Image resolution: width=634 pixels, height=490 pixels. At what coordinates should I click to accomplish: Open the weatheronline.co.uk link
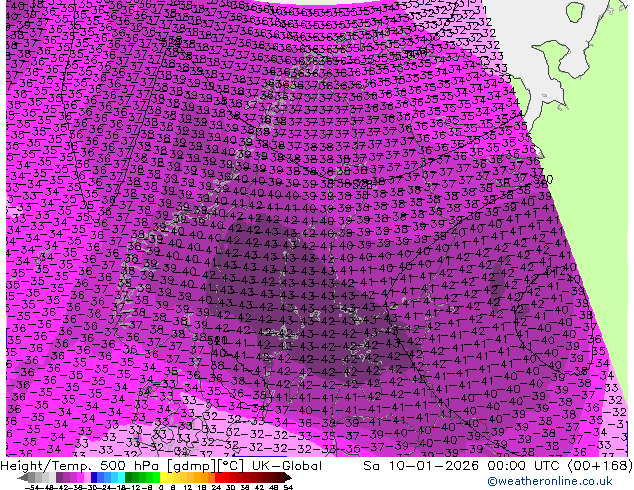(x=550, y=481)
